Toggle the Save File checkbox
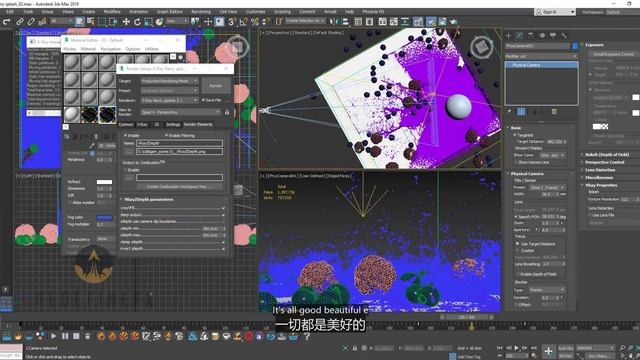The image size is (640, 360). (203, 100)
